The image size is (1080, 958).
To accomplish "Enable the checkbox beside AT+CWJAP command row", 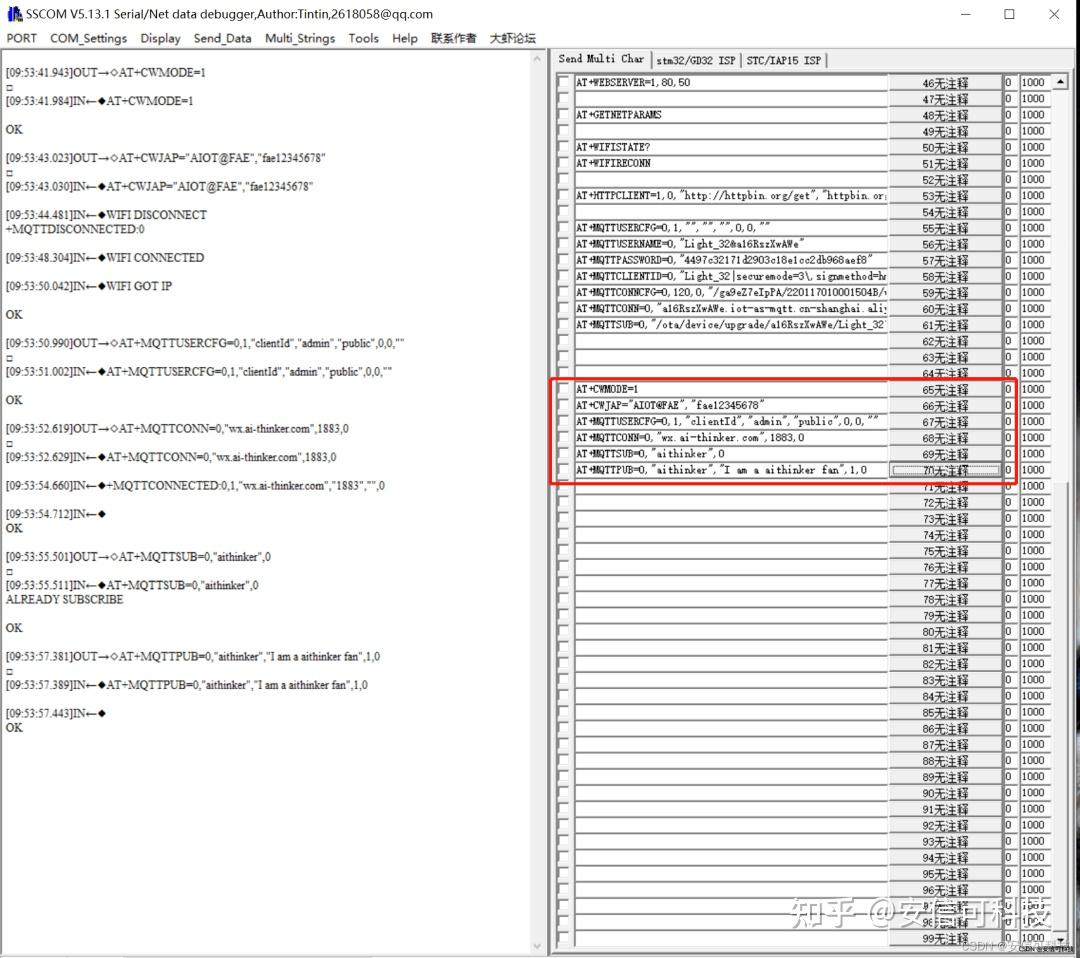I will click(x=562, y=405).
